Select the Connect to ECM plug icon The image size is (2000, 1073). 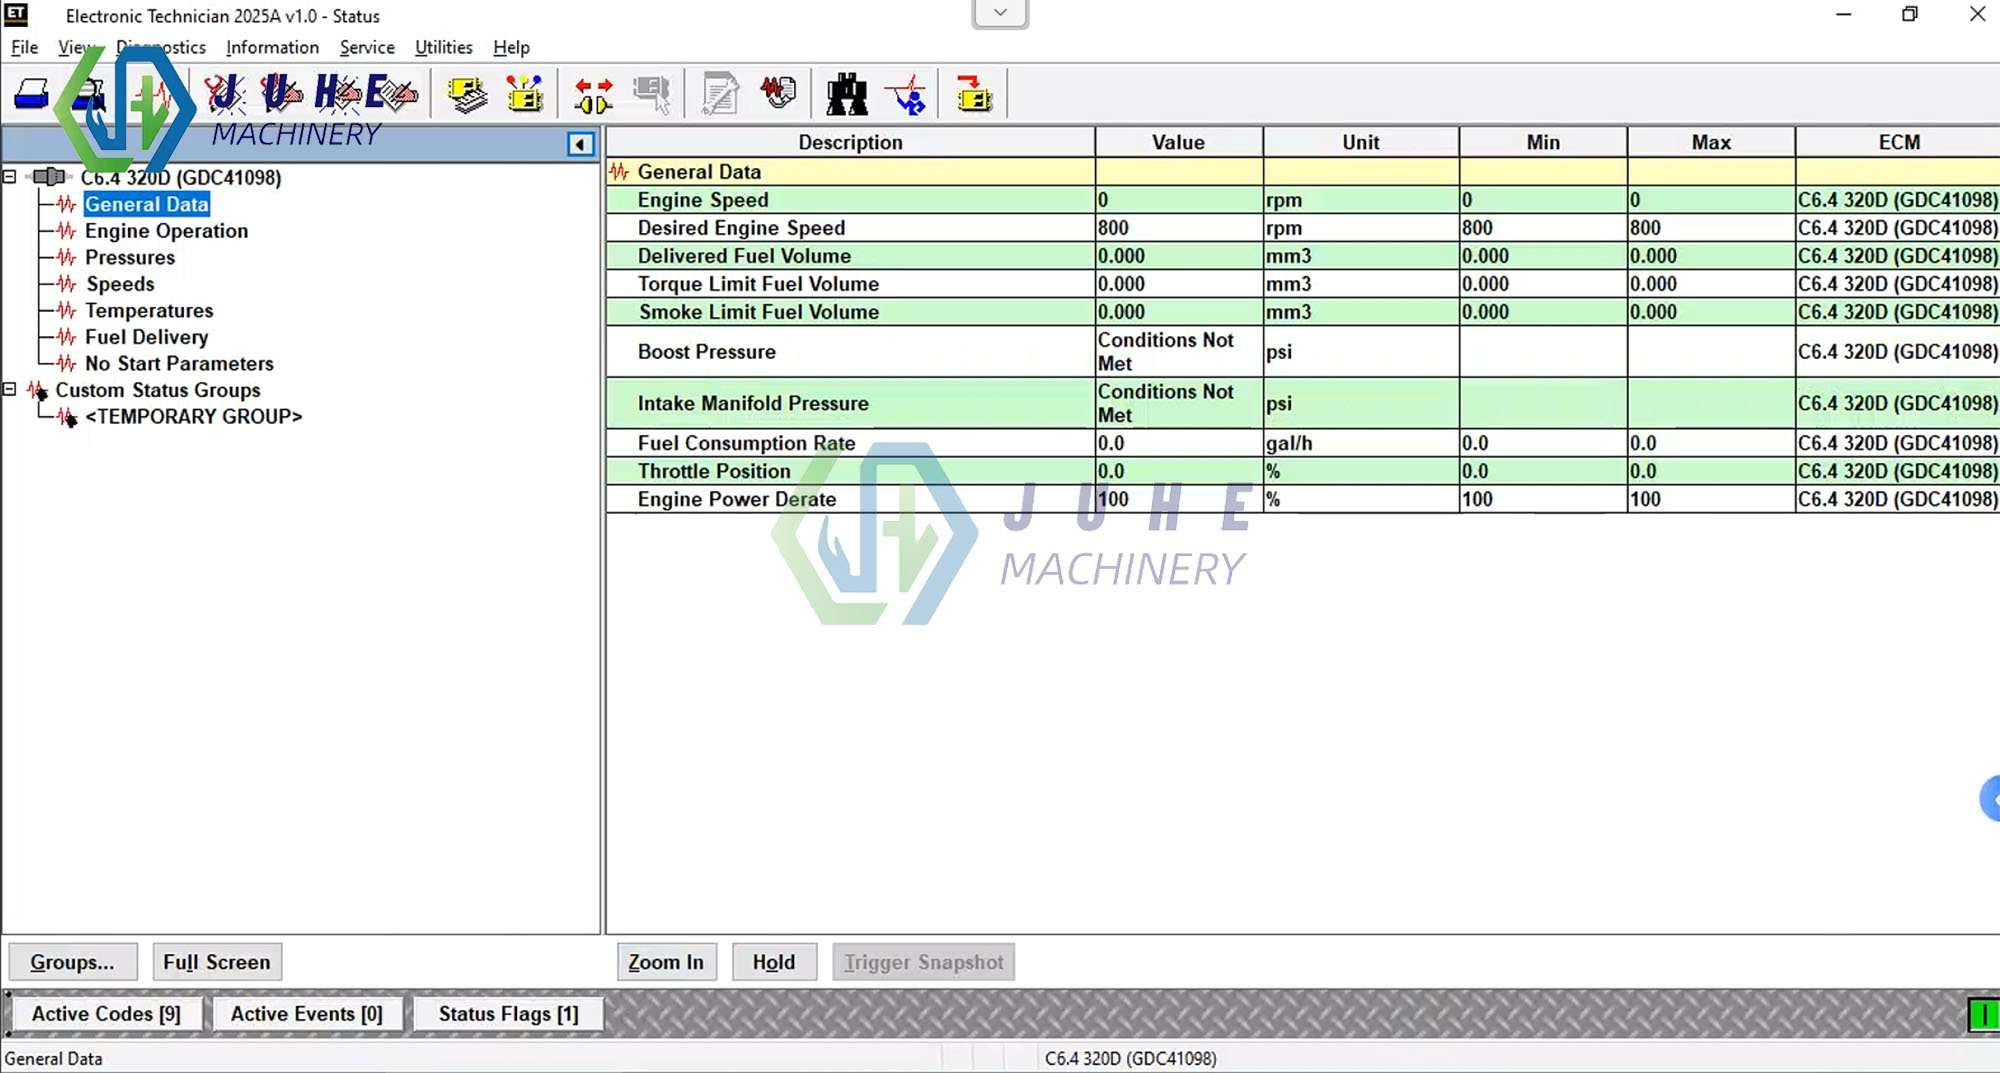coord(593,93)
